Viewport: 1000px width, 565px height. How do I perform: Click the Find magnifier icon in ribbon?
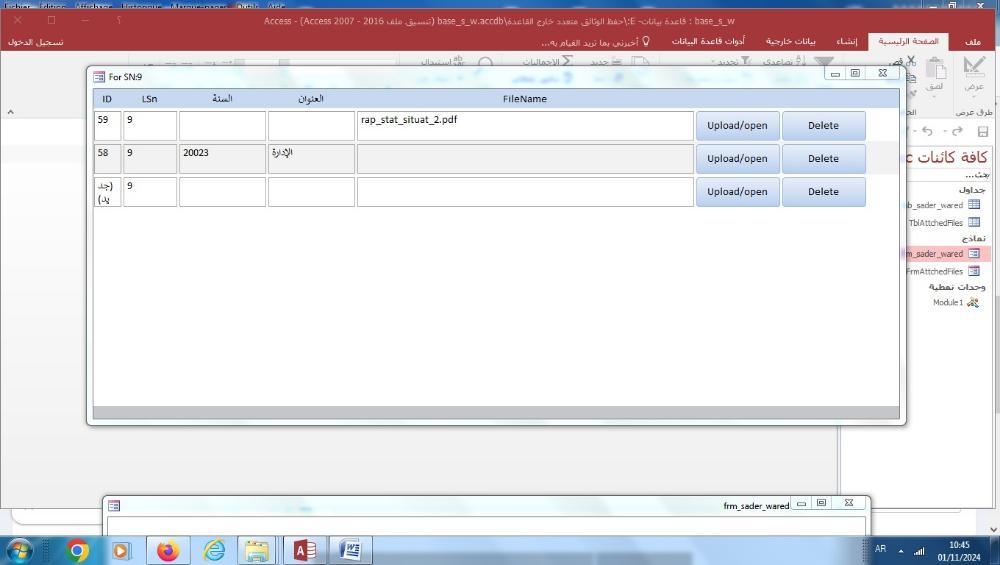click(485, 62)
